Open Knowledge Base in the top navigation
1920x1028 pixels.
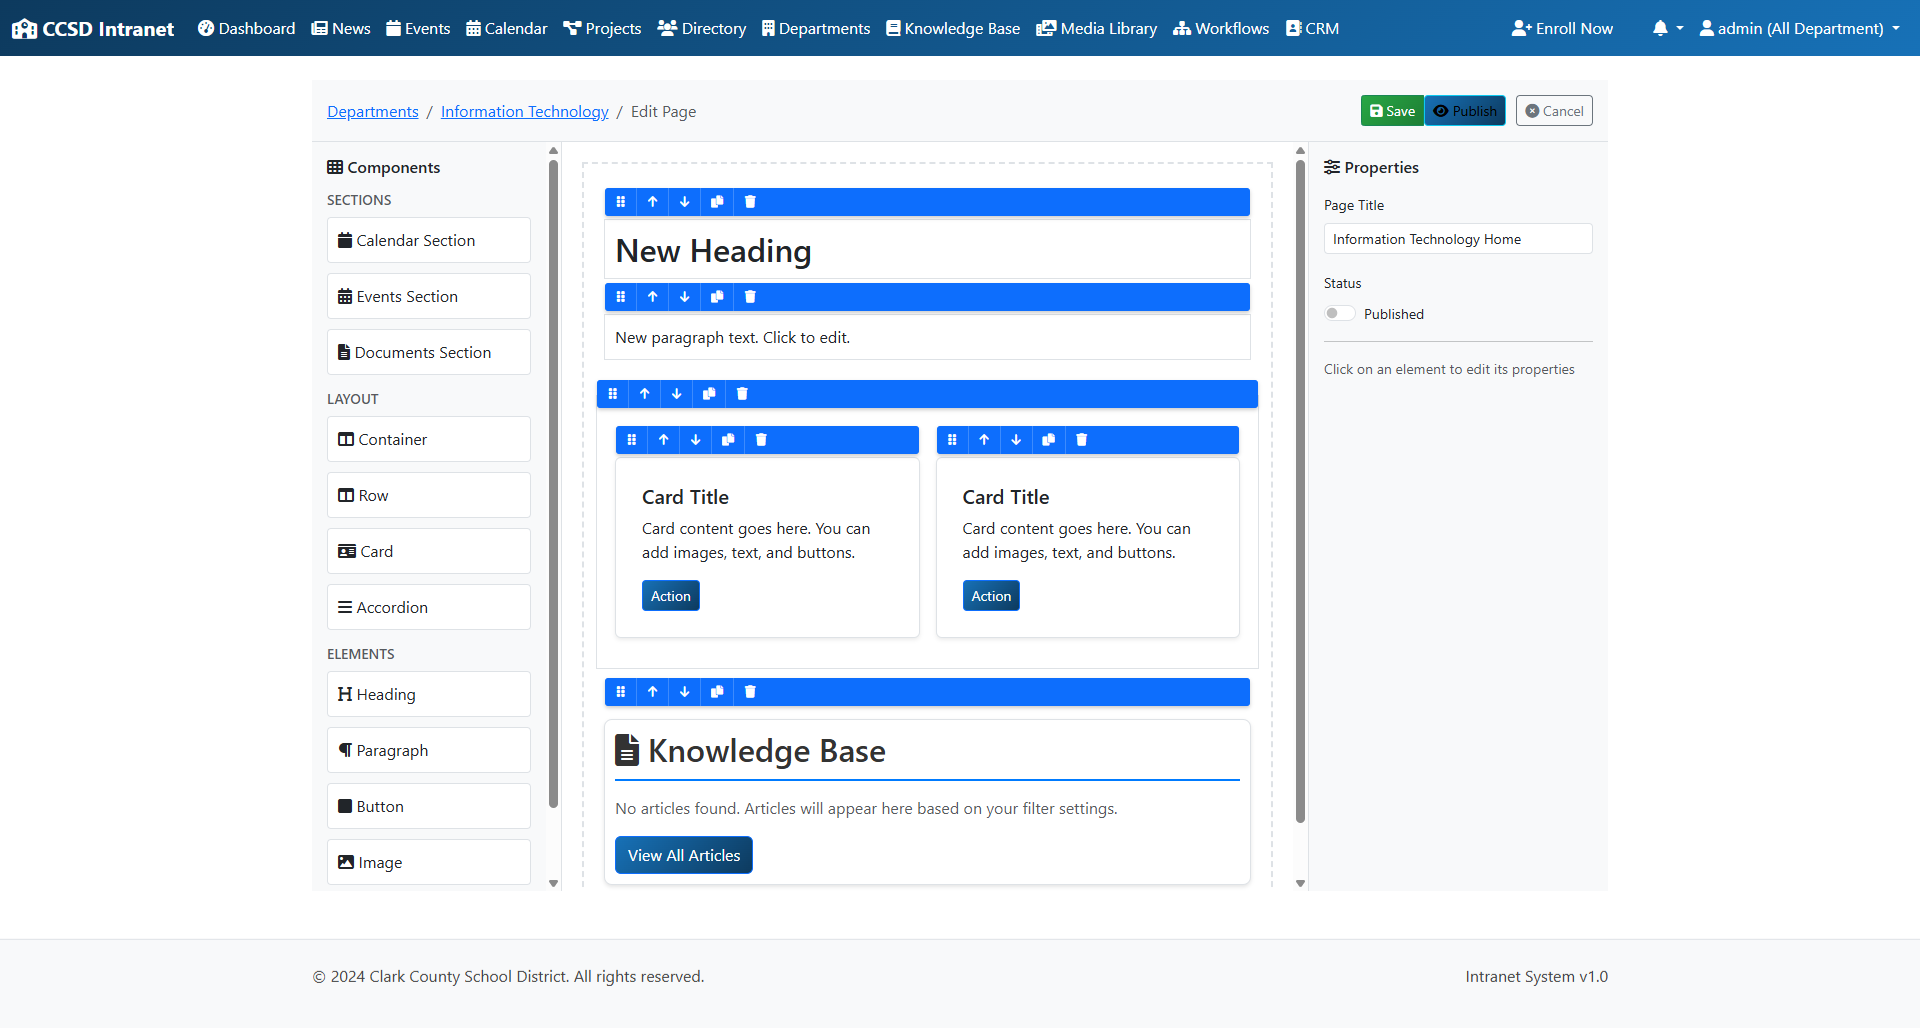pos(952,28)
